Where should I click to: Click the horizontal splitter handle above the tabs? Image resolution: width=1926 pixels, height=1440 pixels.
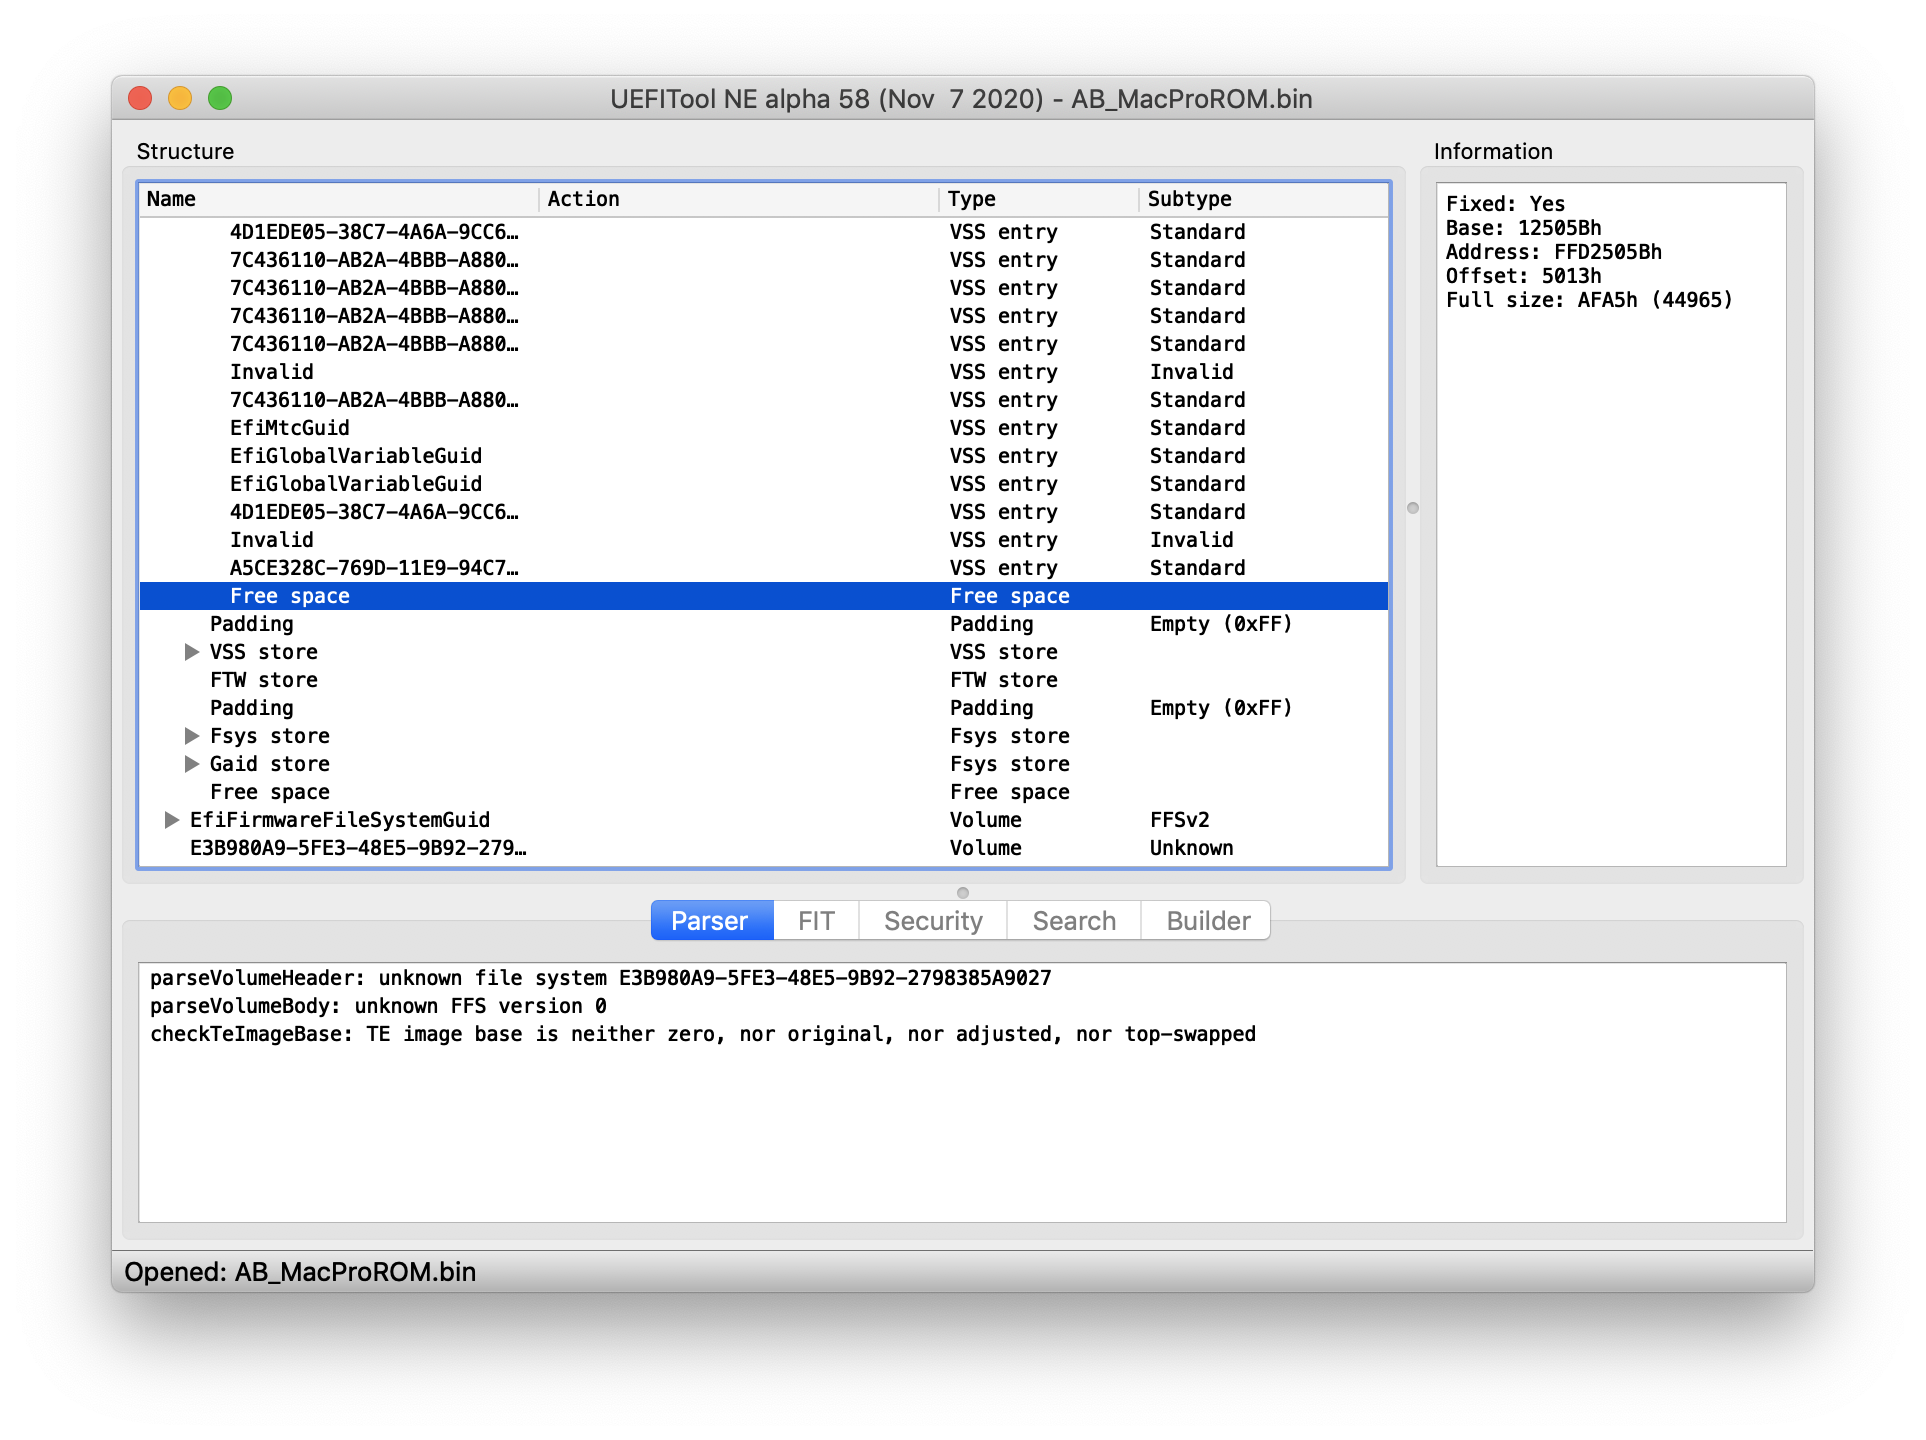pyautogui.click(x=963, y=892)
